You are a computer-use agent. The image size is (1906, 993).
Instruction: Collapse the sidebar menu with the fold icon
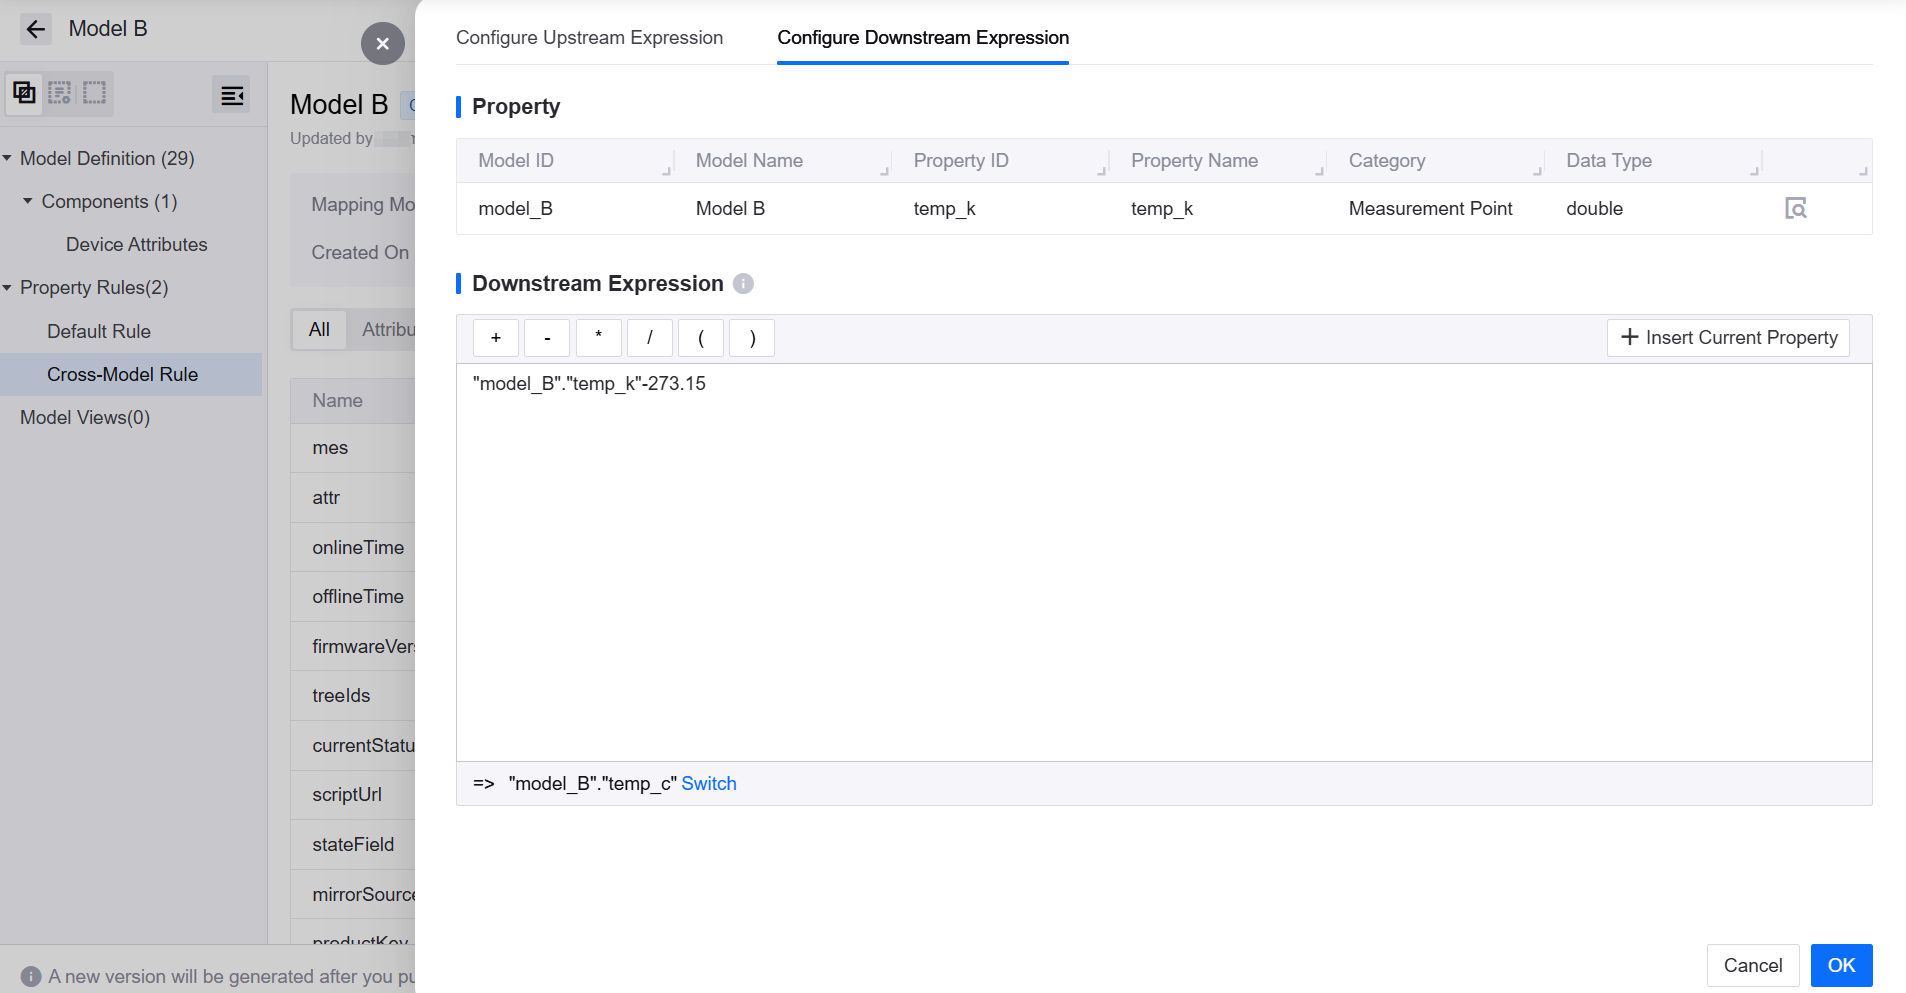tap(232, 95)
